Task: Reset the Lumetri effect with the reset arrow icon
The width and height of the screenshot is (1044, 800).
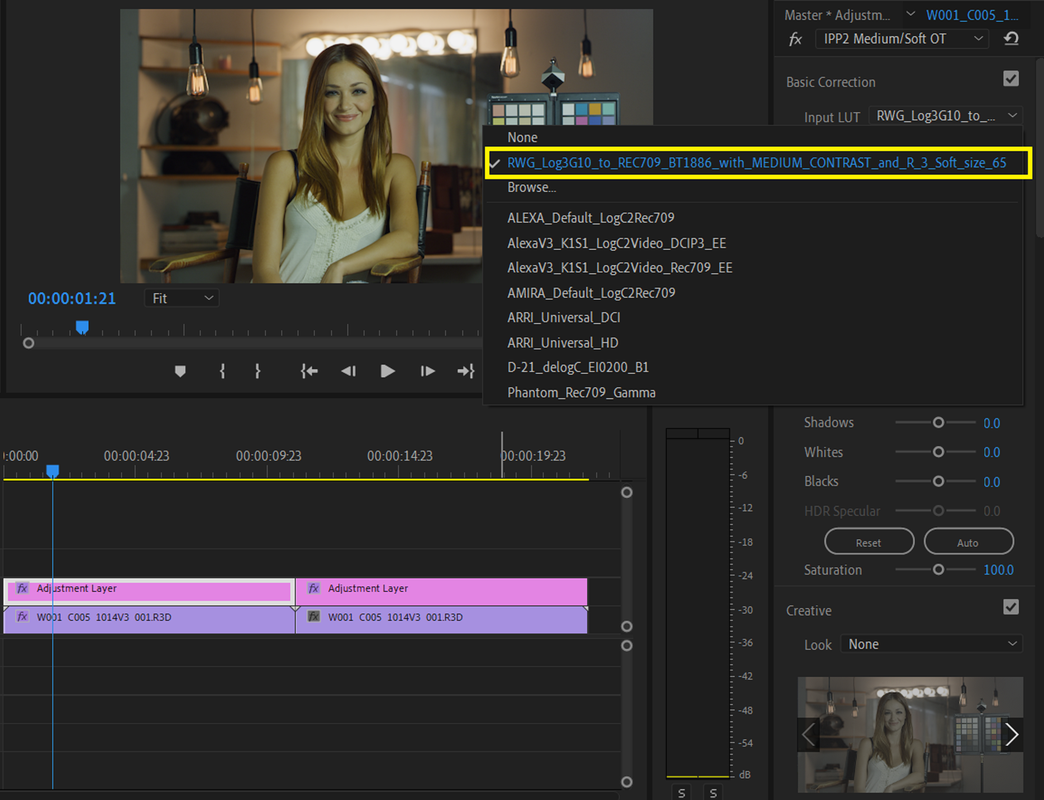Action: tap(1011, 39)
